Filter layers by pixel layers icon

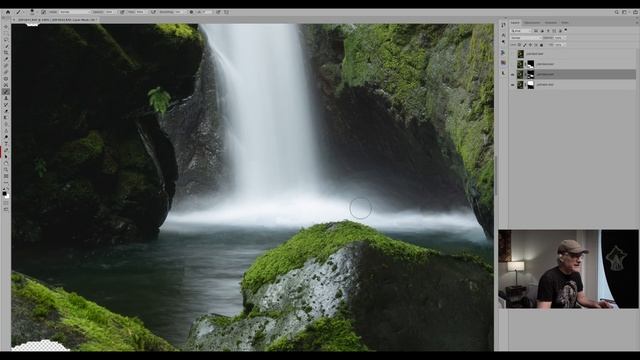pyautogui.click(x=536, y=31)
